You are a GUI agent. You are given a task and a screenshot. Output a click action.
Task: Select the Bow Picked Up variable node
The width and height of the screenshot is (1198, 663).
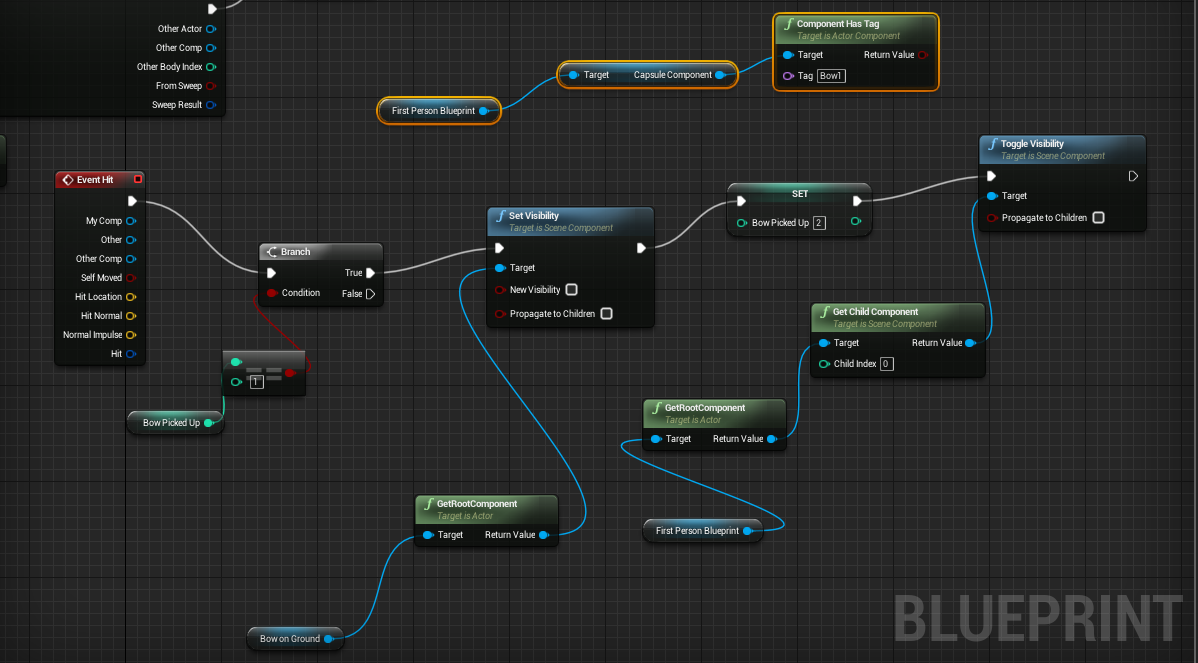[175, 422]
